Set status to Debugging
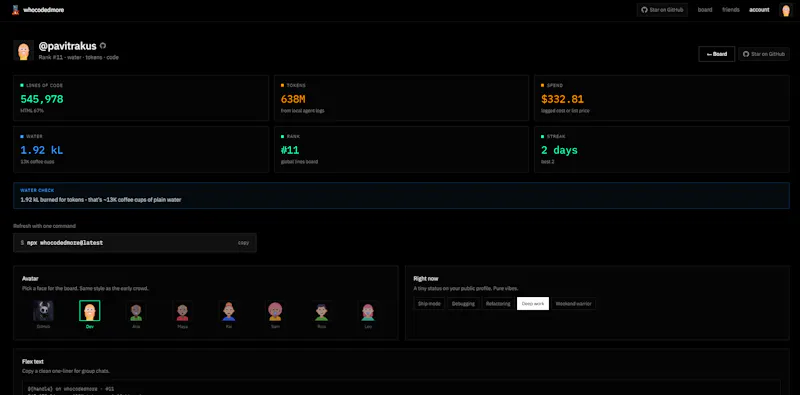Viewport: 800px width, 395px height. pos(464,304)
